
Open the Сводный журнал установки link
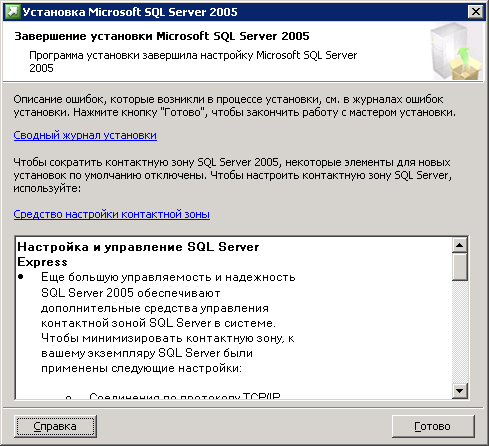[x=85, y=135]
